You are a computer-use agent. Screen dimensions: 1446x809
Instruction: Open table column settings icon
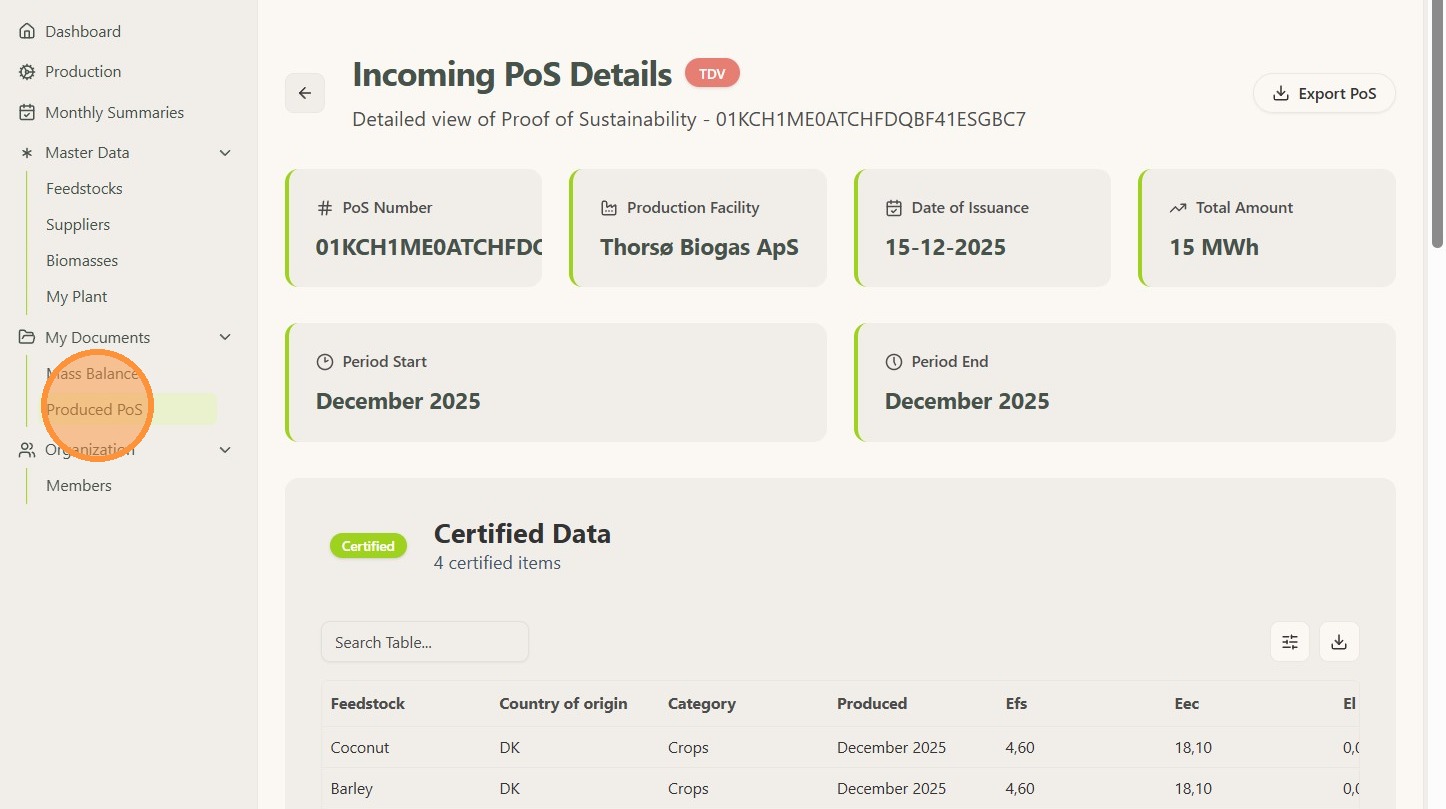(1290, 642)
